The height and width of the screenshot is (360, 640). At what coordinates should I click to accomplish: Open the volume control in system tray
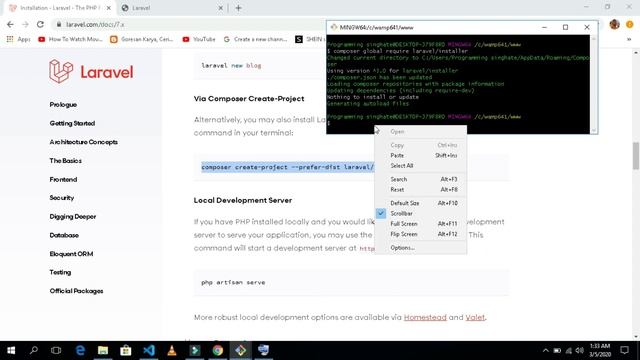point(579,350)
